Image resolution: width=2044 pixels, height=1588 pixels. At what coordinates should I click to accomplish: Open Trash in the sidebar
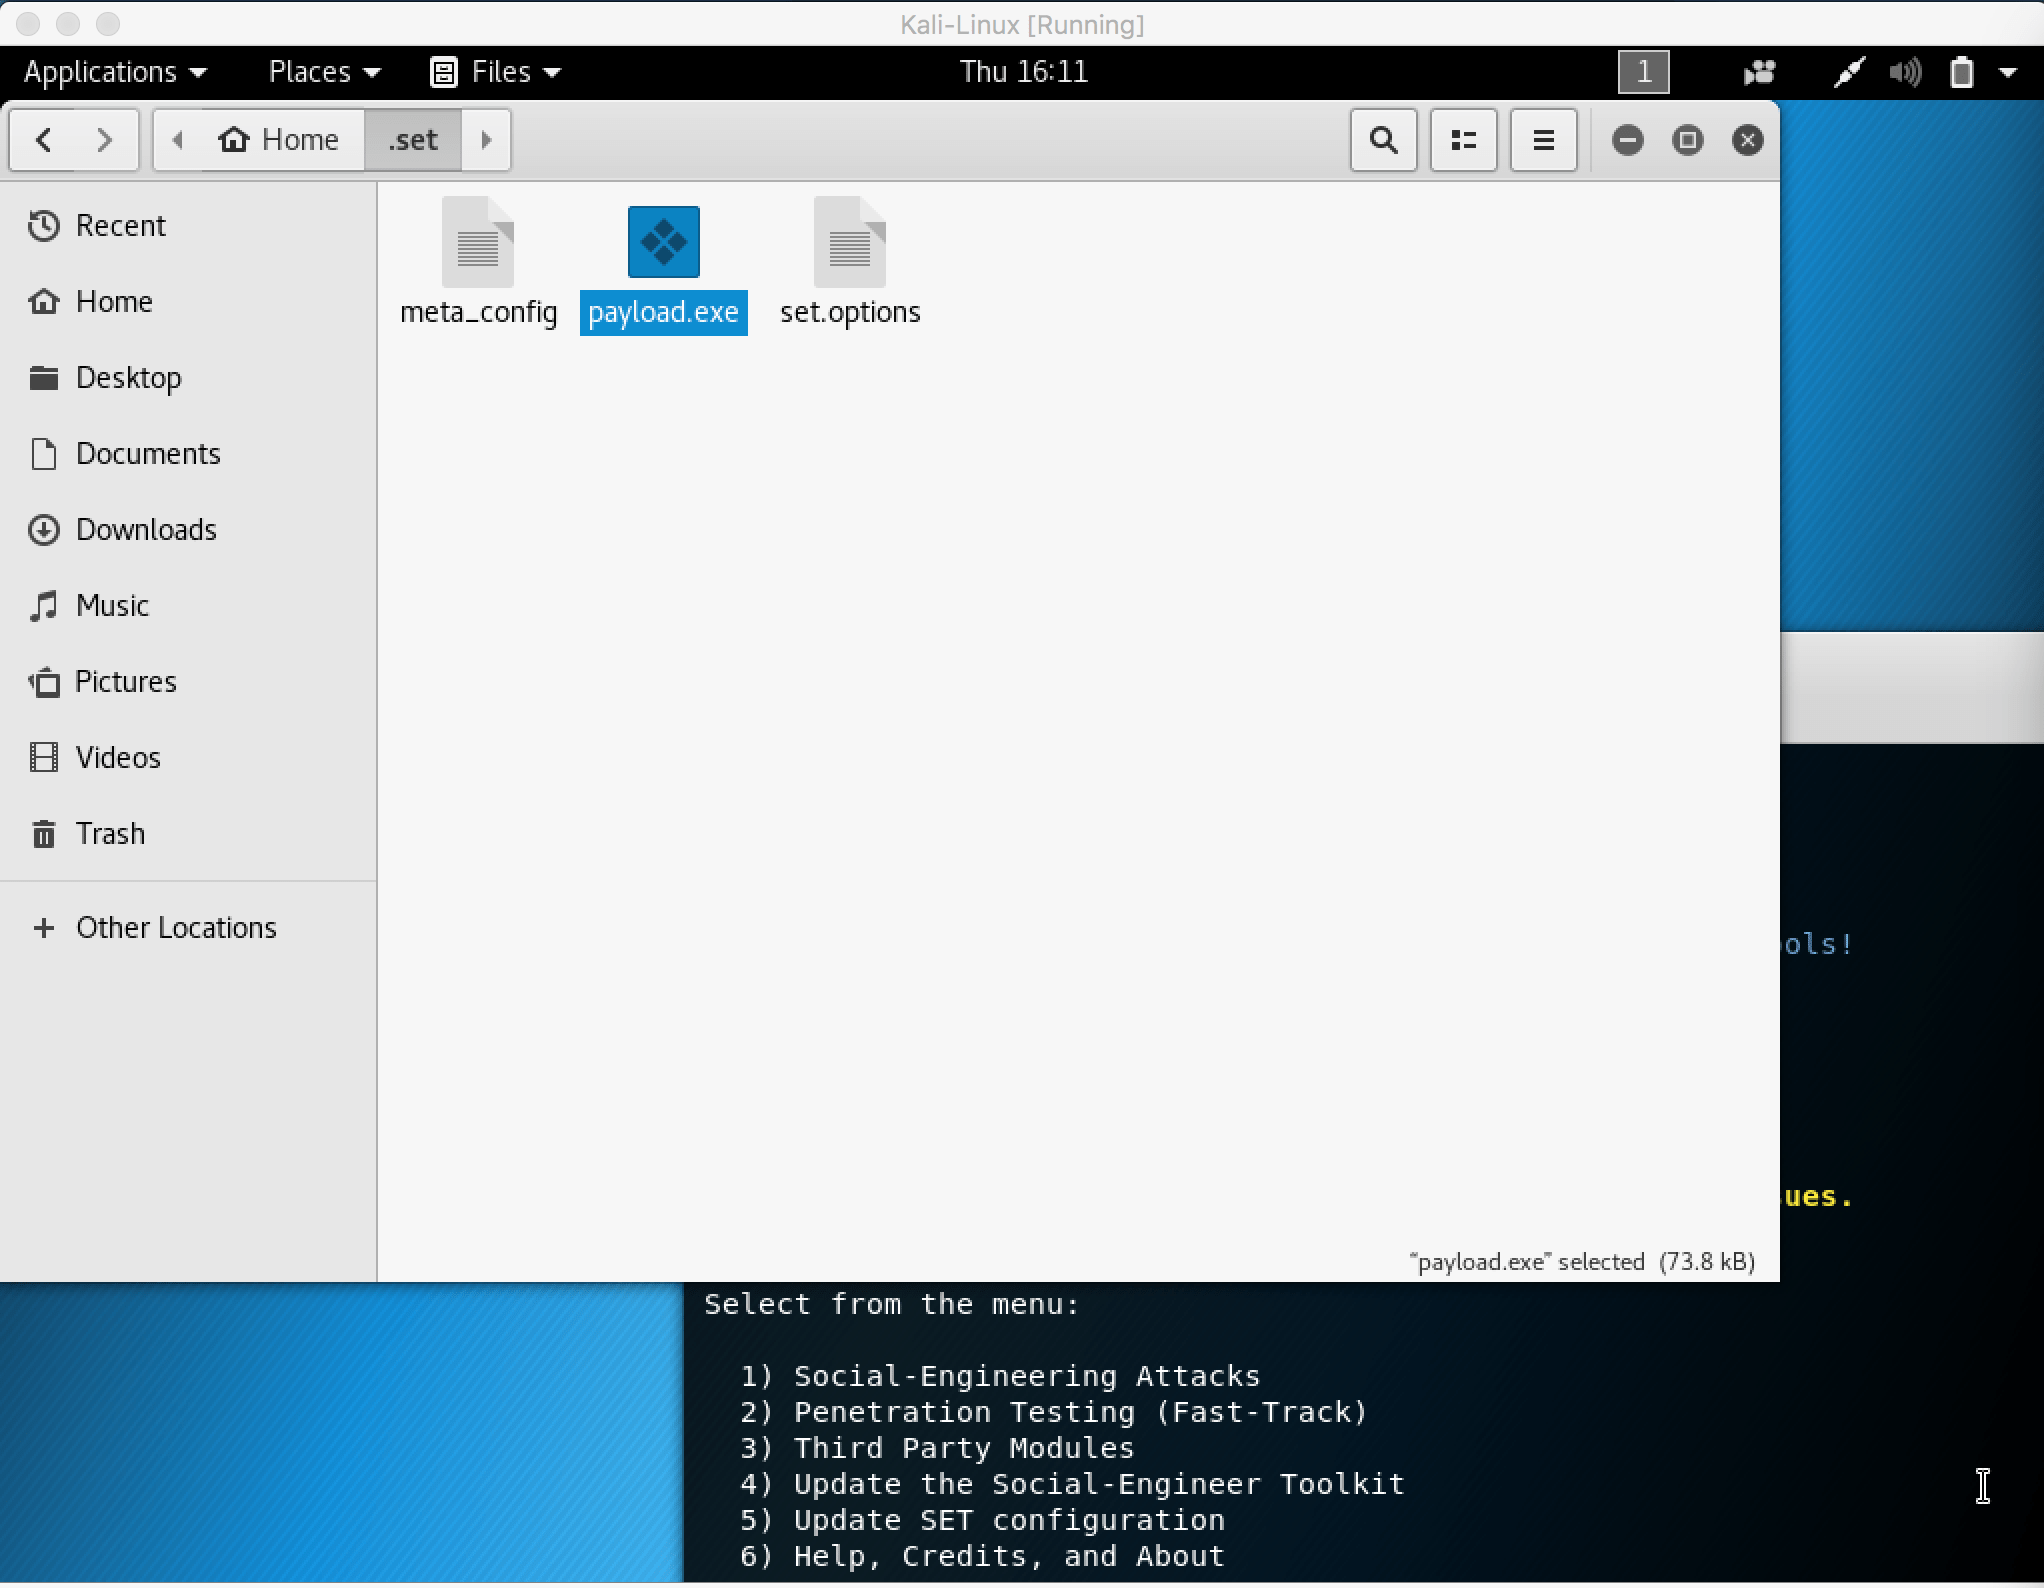[110, 833]
